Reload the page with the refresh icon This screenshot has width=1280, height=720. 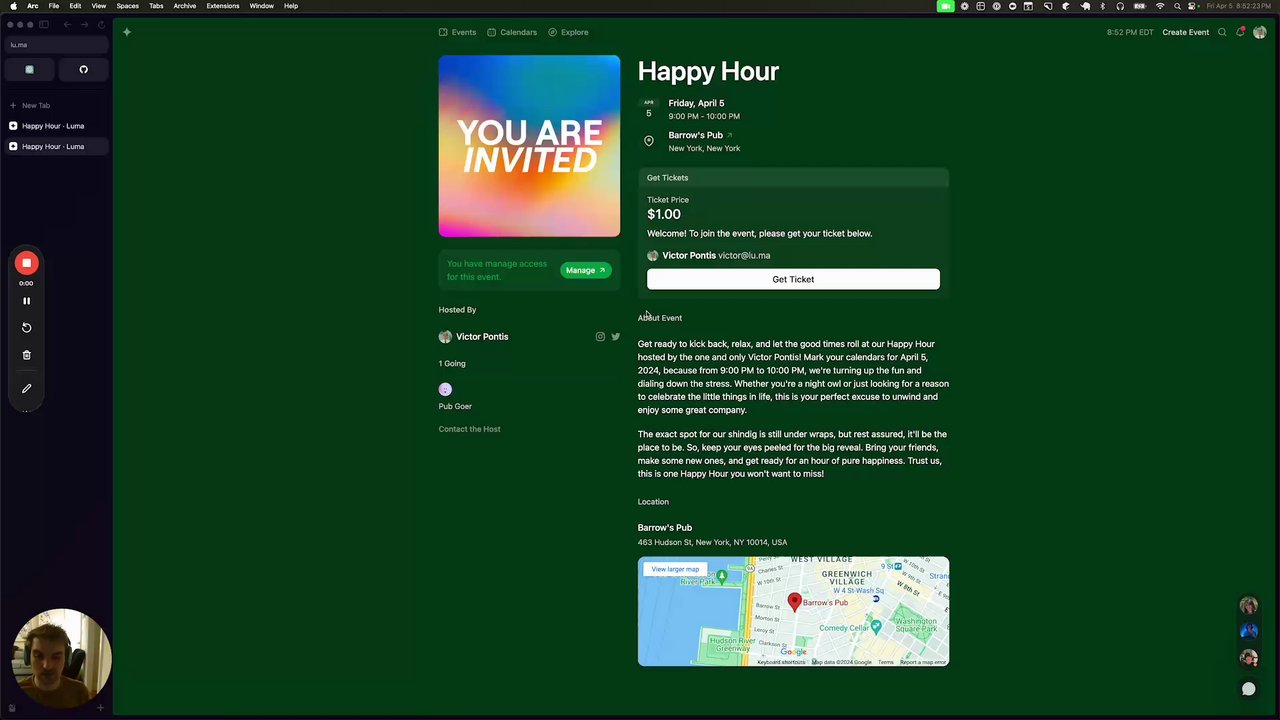coord(101,24)
